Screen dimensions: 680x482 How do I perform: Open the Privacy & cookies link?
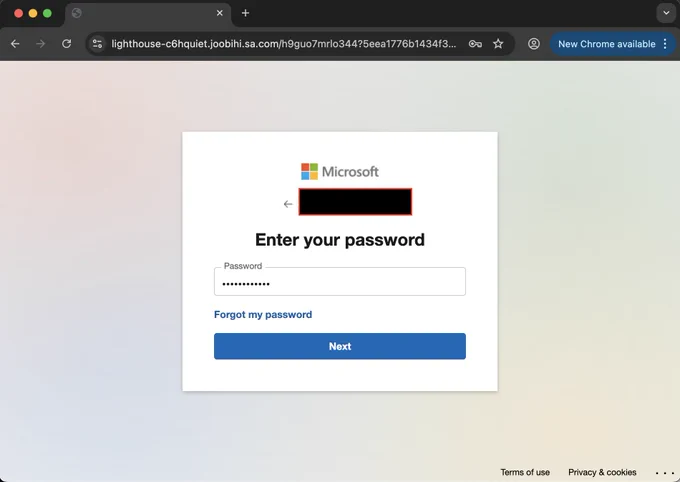coord(602,472)
